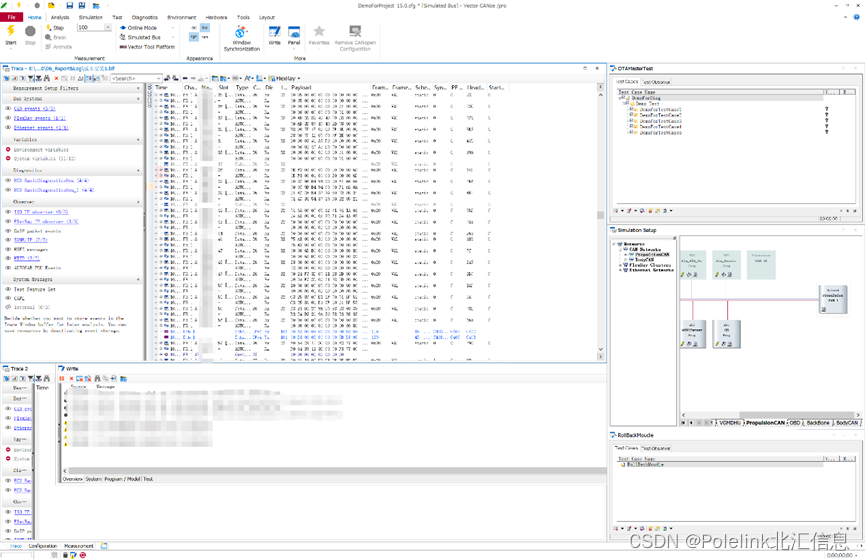Switch to the Simulation ribbon tab
This screenshot has height=560, width=865.
[90, 17]
